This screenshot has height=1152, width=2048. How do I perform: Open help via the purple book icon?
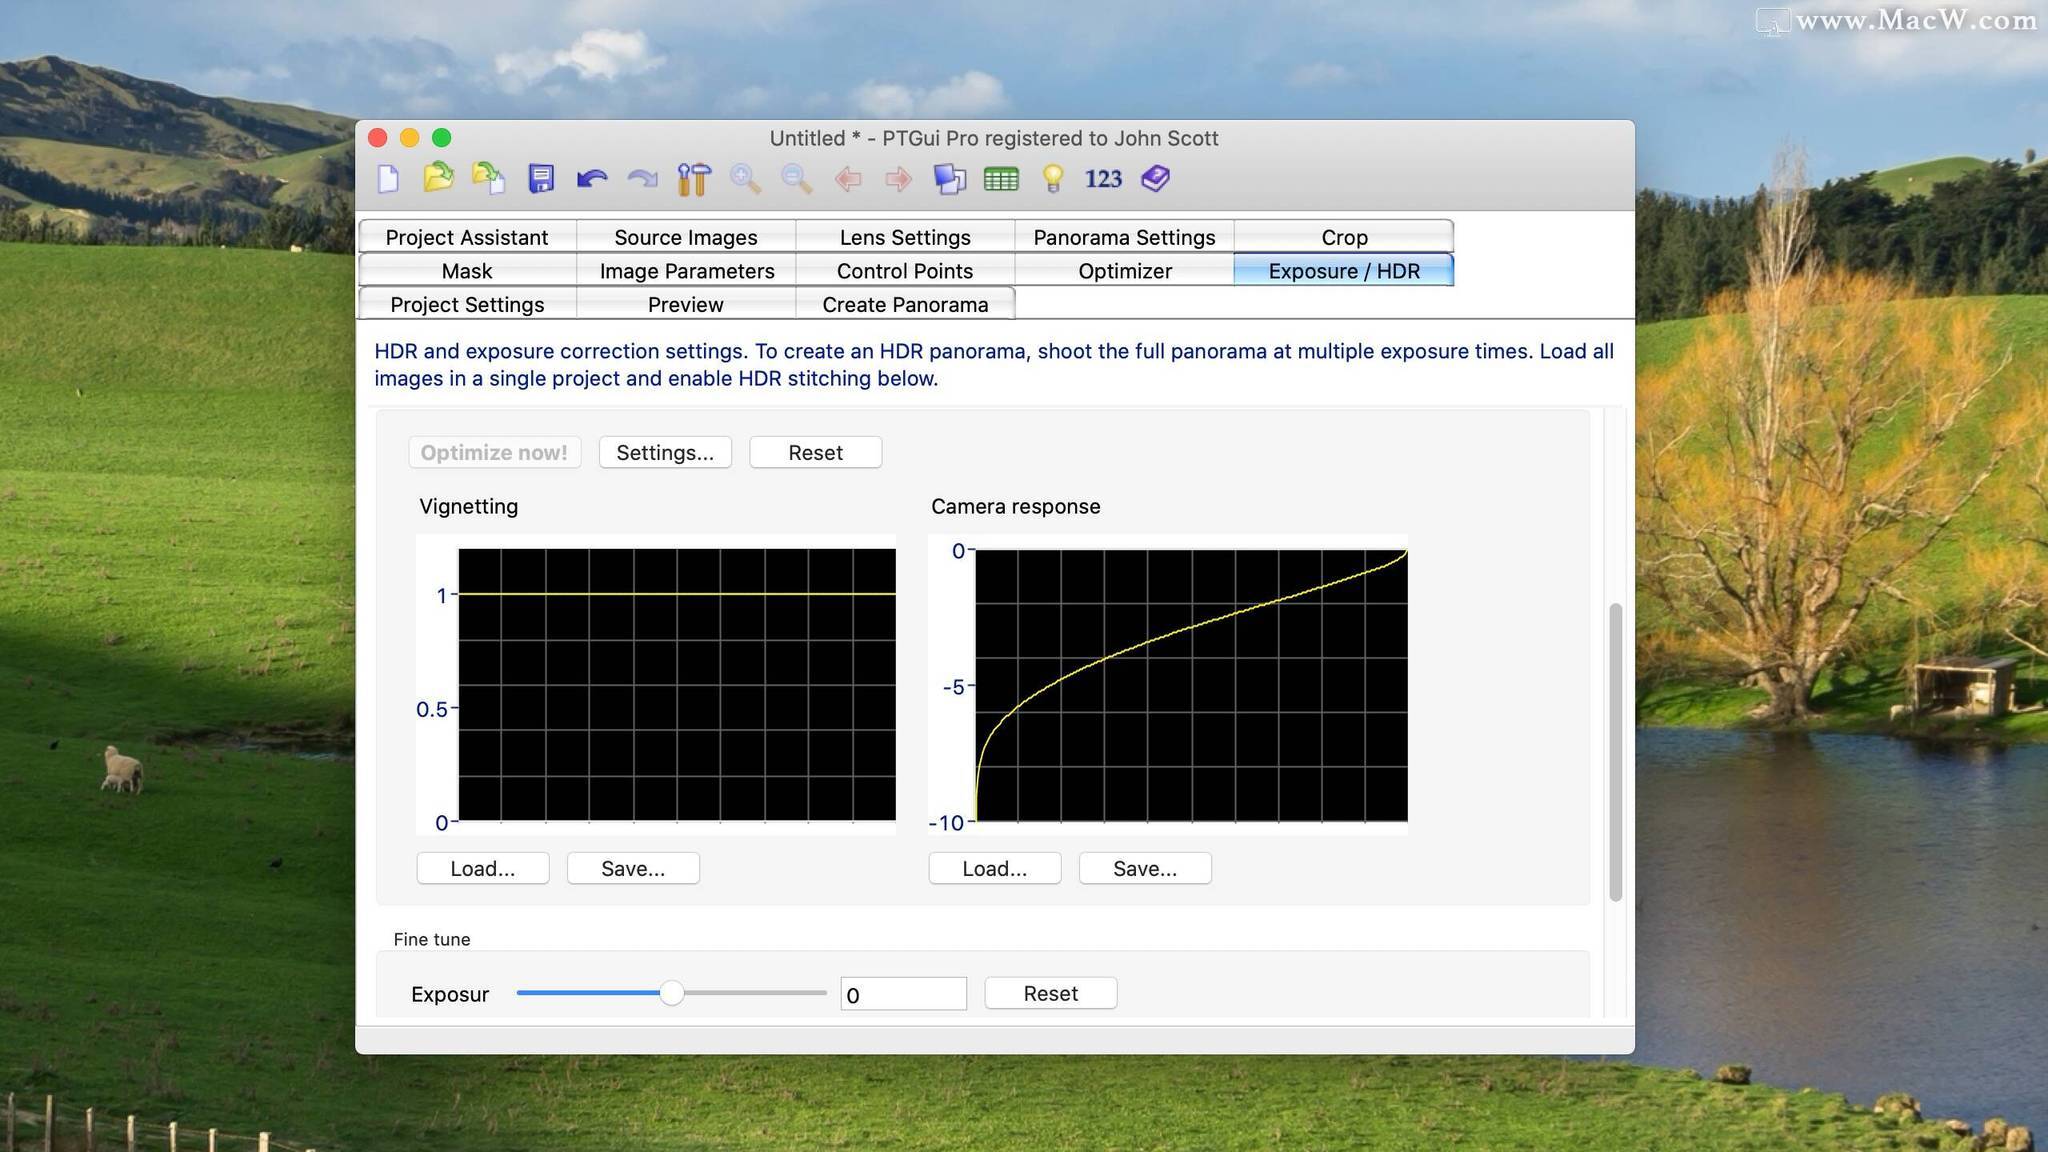click(1155, 179)
